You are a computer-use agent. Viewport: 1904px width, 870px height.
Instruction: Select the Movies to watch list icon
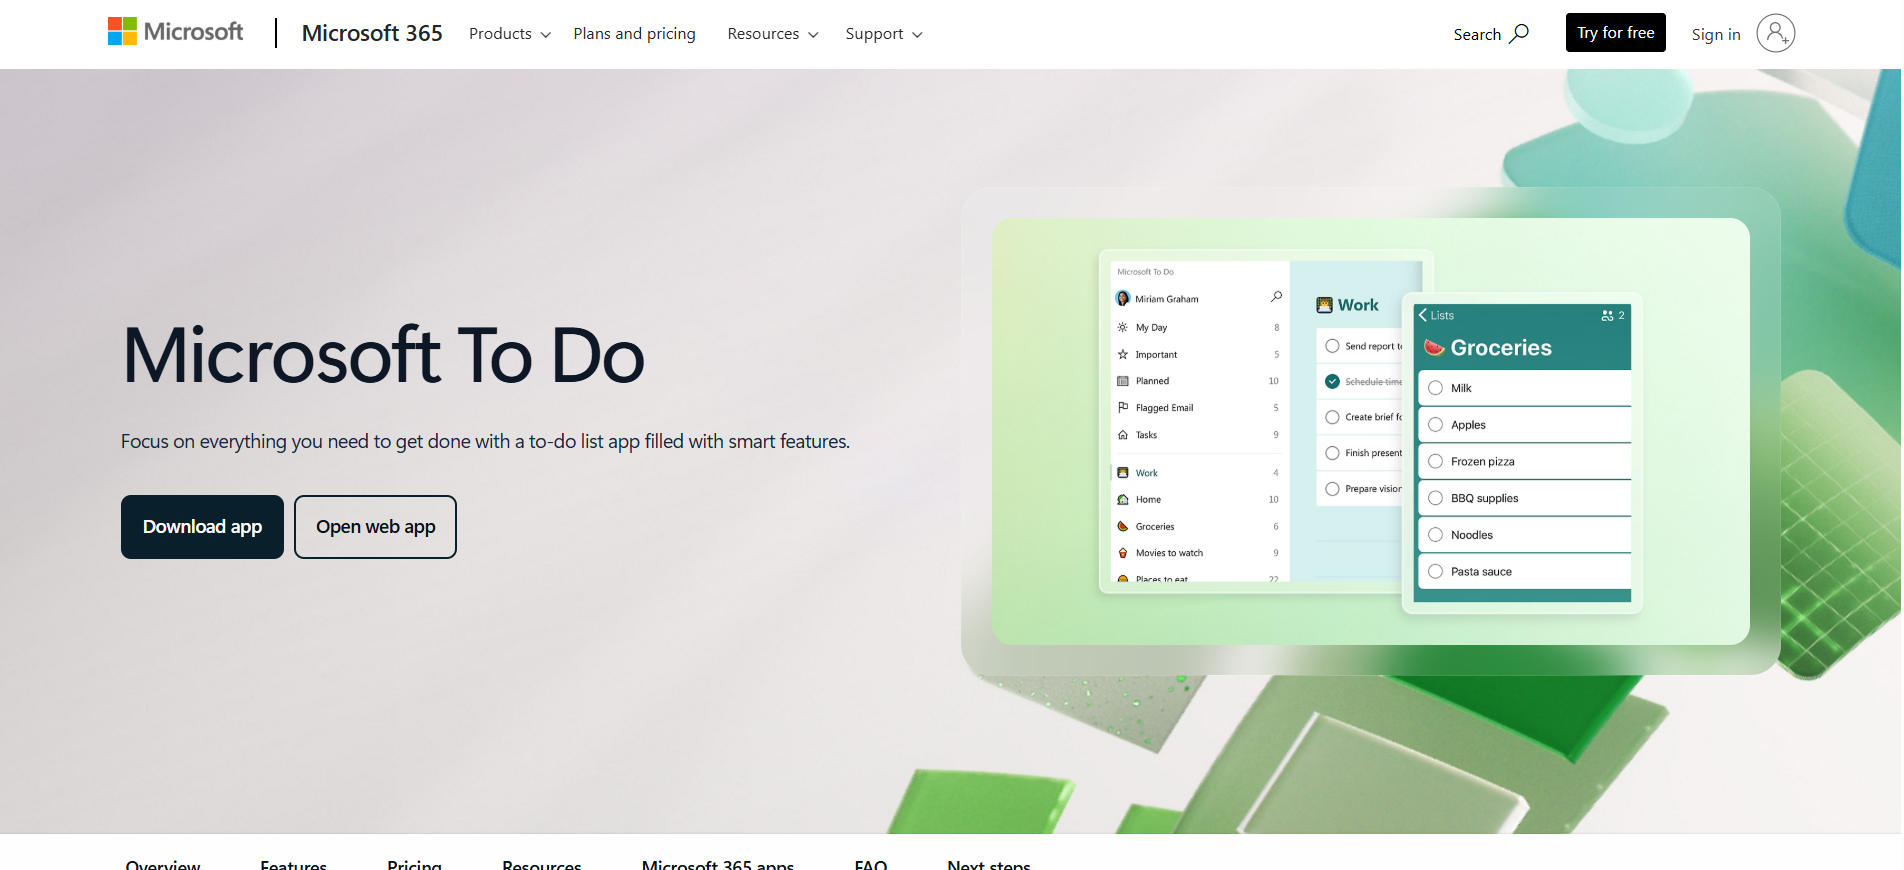pos(1123,553)
